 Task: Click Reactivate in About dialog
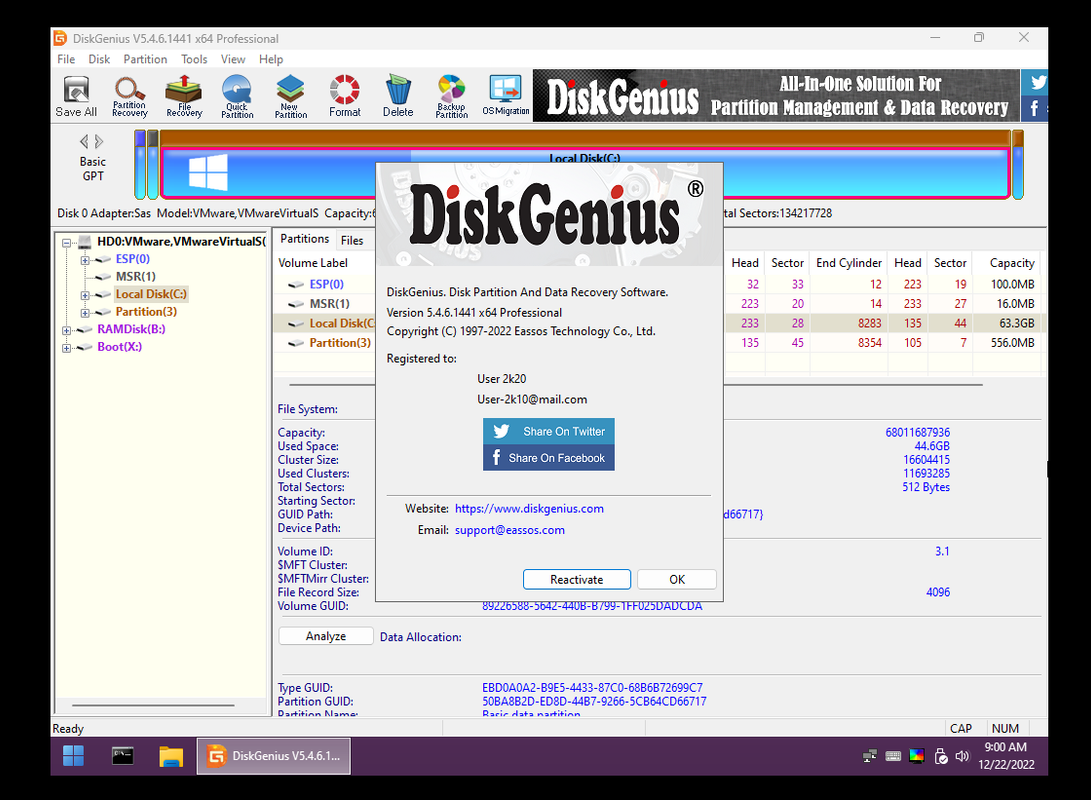pyautogui.click(x=577, y=579)
